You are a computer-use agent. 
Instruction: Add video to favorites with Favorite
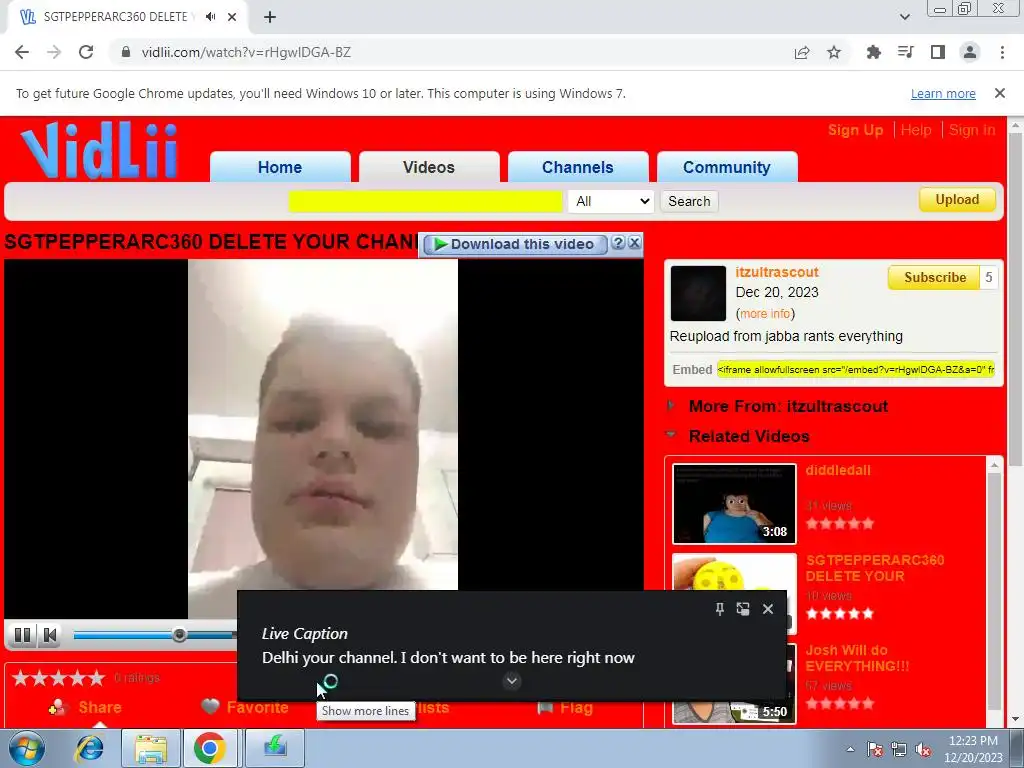[245, 707]
